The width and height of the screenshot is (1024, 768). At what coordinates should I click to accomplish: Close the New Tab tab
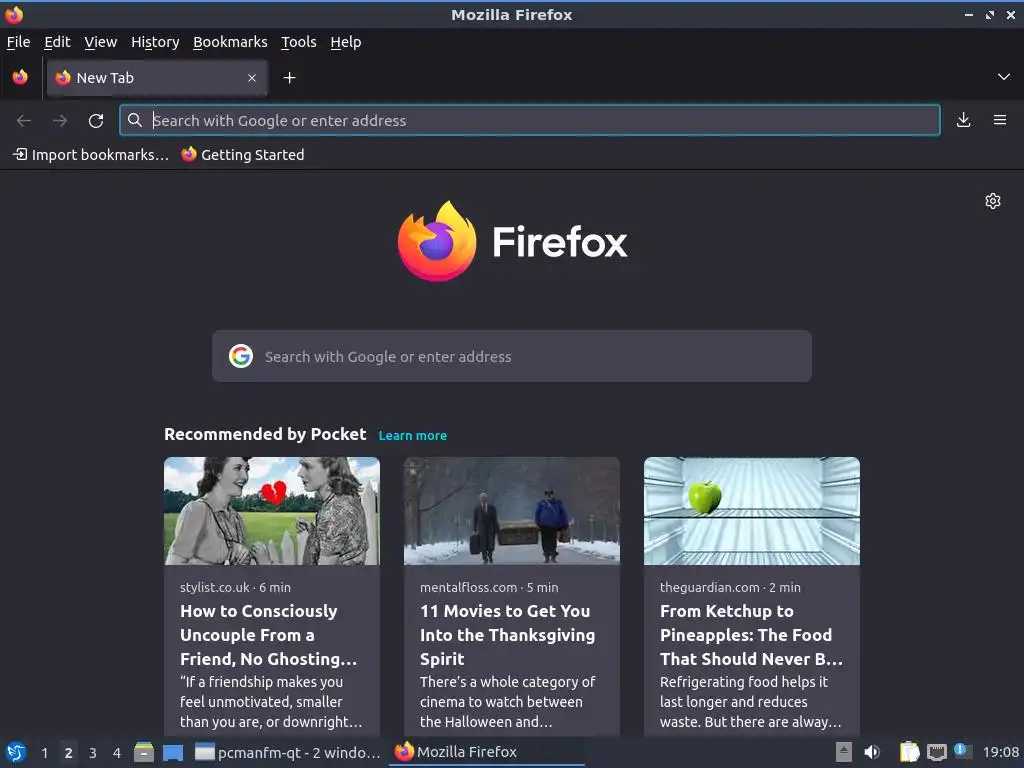coord(252,78)
